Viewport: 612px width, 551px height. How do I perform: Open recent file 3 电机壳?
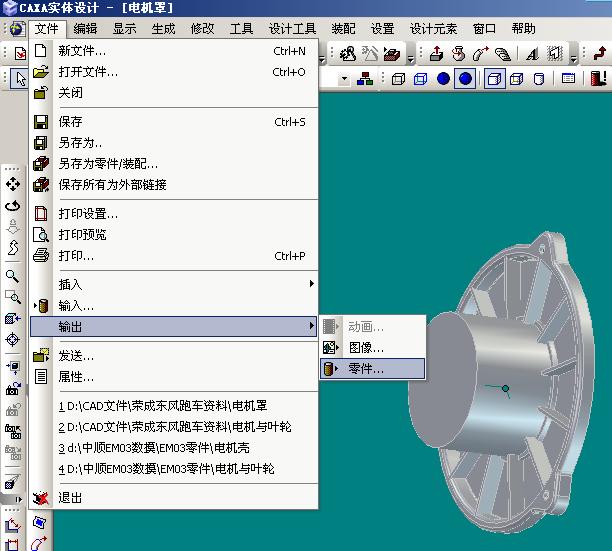(x=173, y=448)
